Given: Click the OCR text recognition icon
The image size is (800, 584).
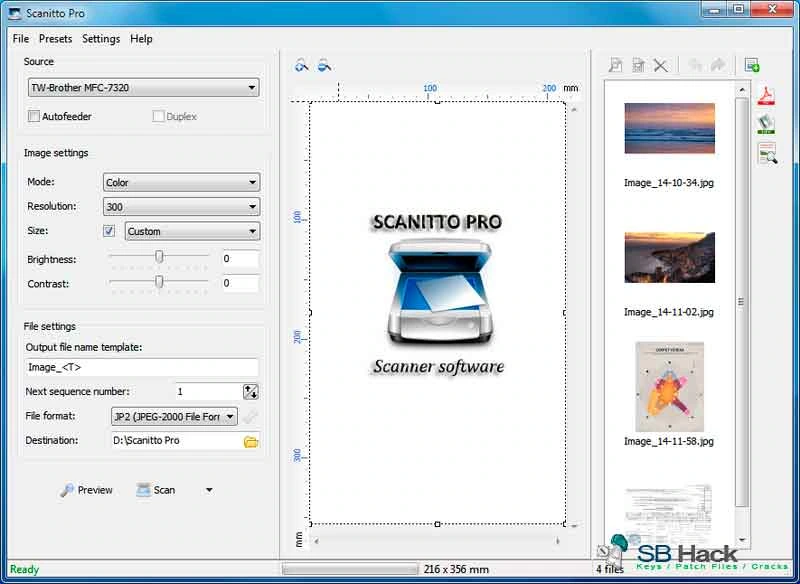Looking at the screenshot, I should [767, 154].
